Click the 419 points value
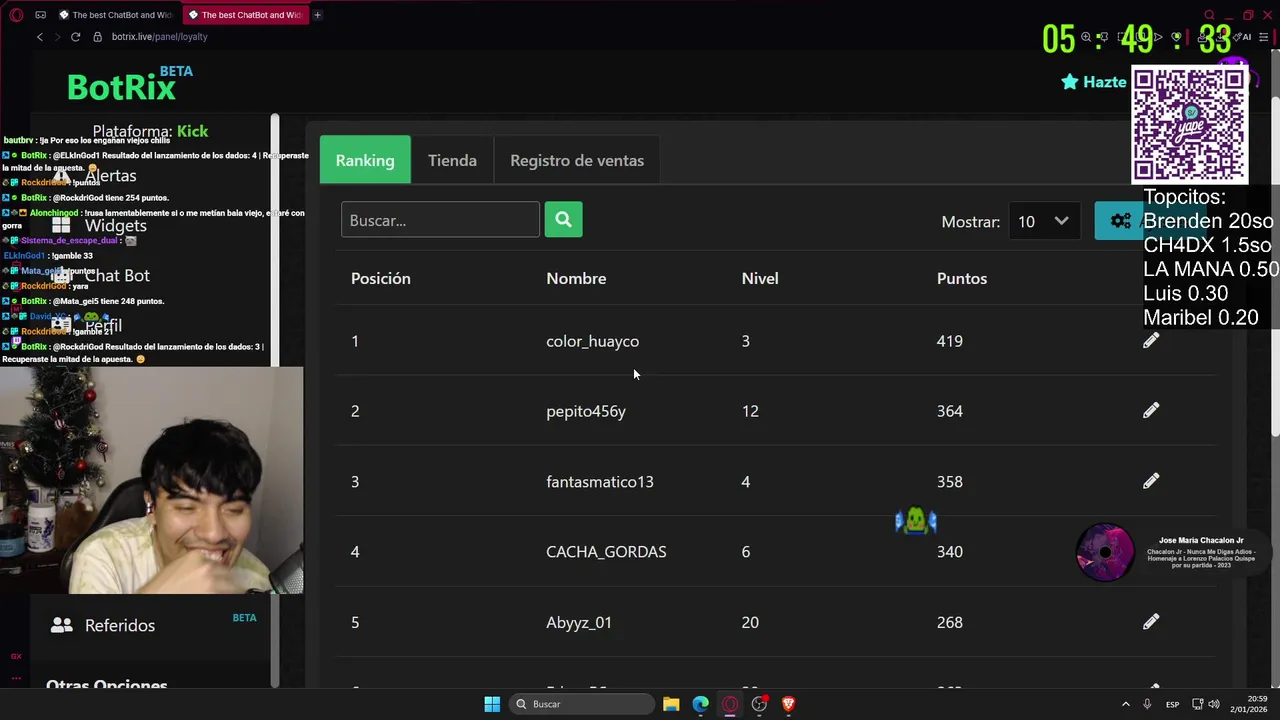The height and width of the screenshot is (720, 1280). 950,341
